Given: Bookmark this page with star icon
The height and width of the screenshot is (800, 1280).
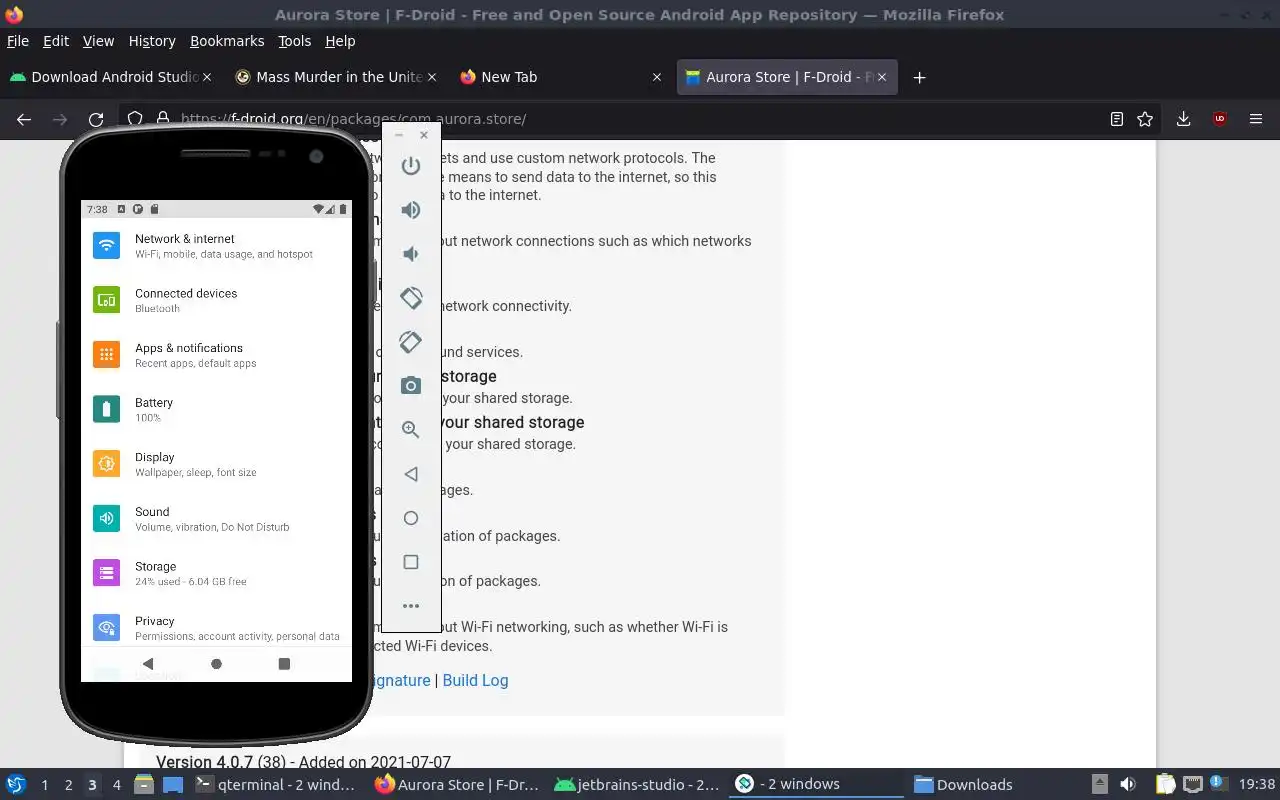Looking at the screenshot, I should click(1145, 119).
